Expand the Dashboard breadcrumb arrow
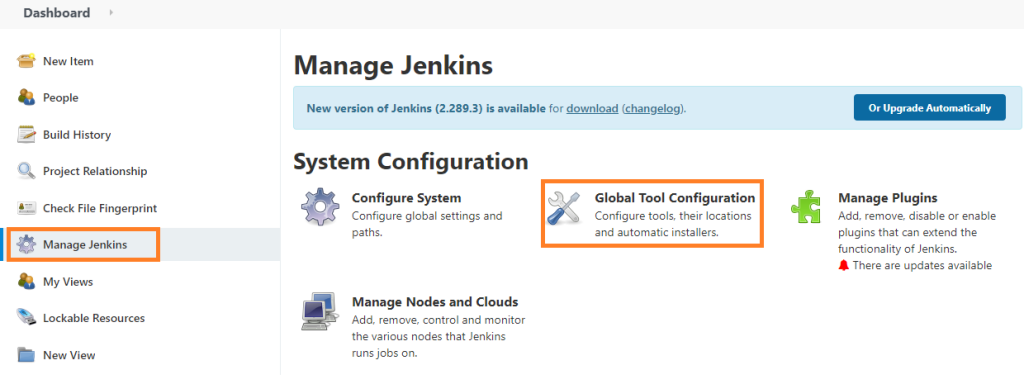This screenshot has width=1024, height=384. click(111, 12)
